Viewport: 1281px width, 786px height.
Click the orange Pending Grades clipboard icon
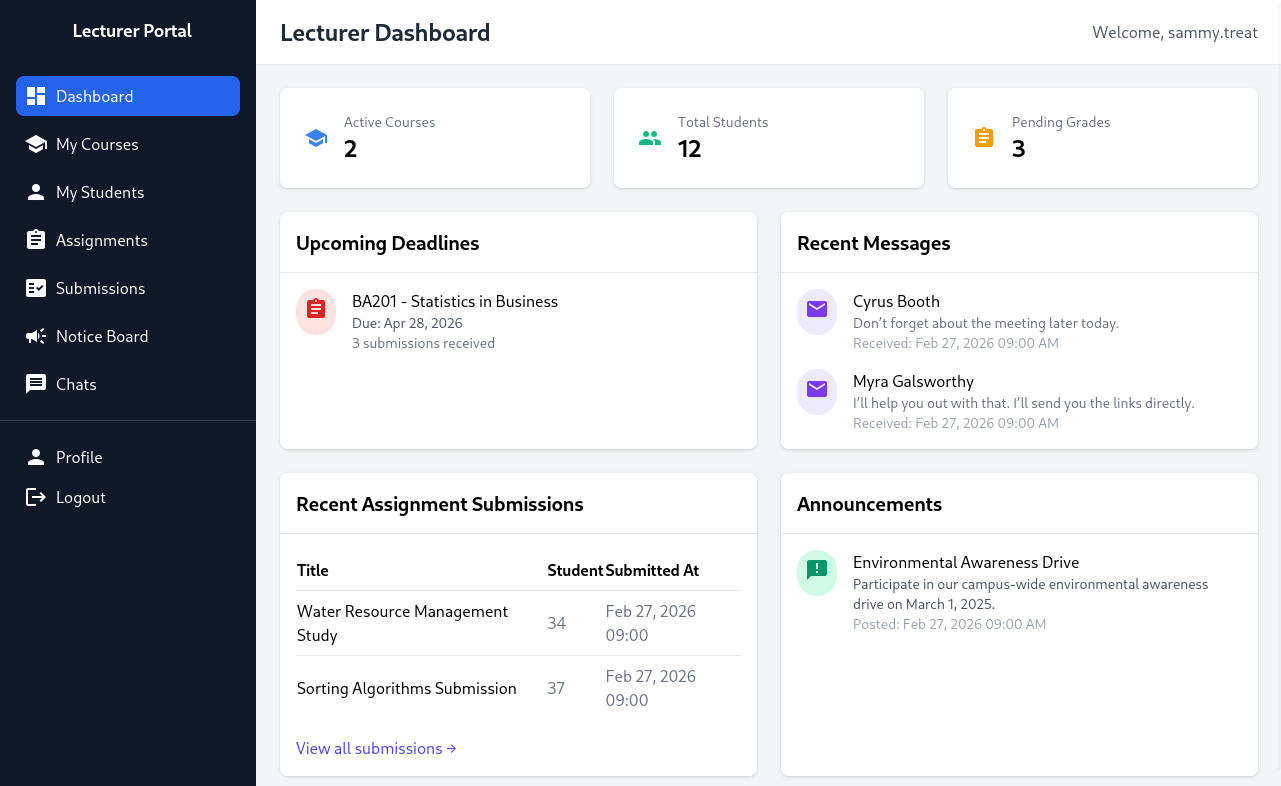pos(984,137)
